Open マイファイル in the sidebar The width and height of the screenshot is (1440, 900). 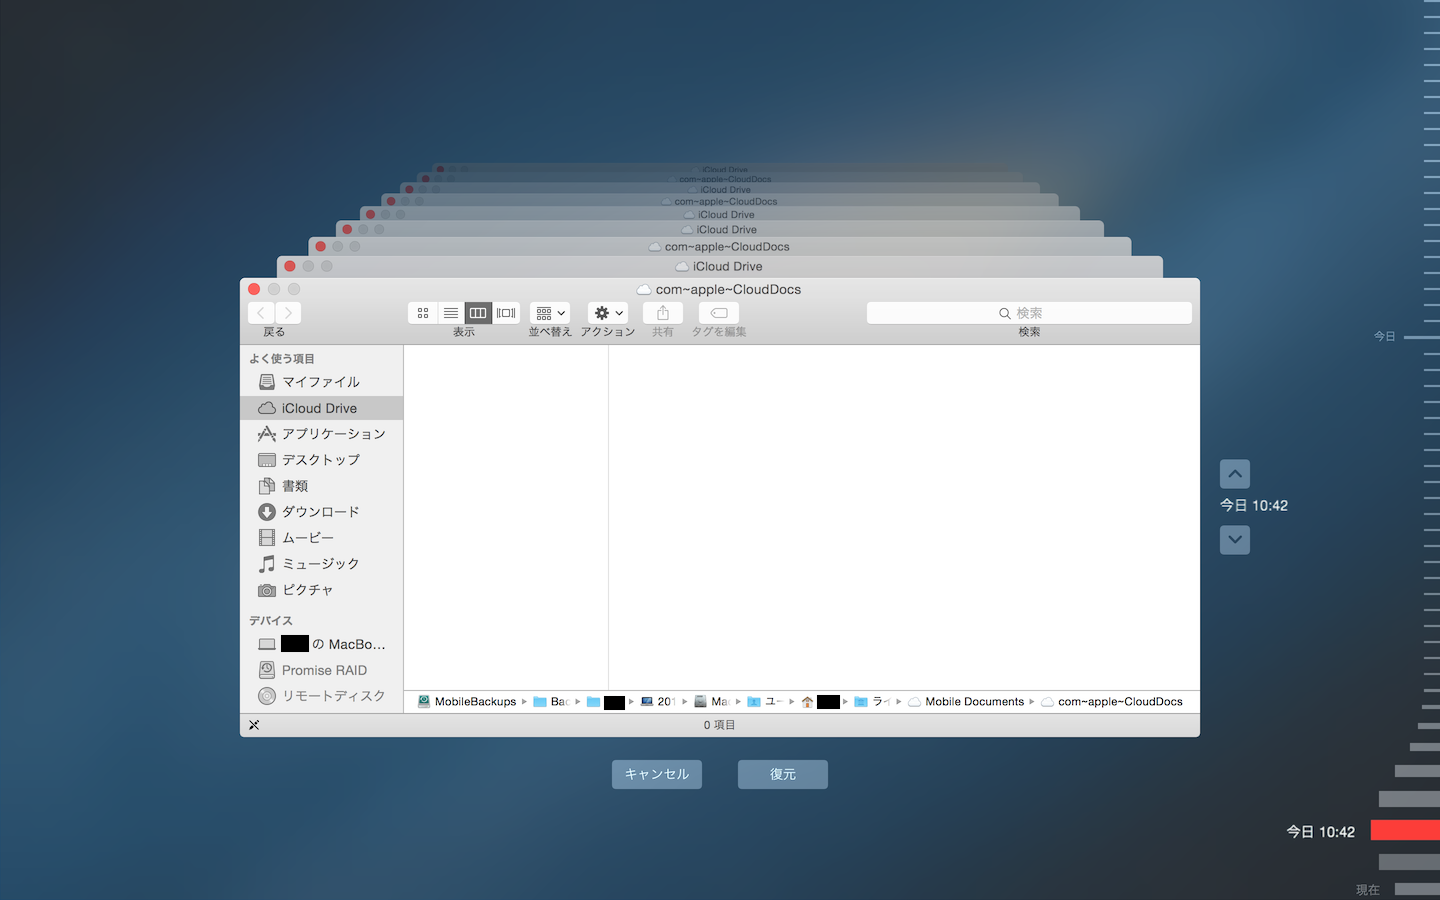pos(321,382)
